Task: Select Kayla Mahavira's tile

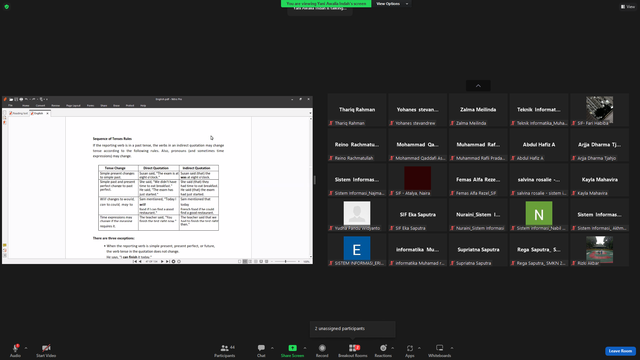Action: (599, 180)
